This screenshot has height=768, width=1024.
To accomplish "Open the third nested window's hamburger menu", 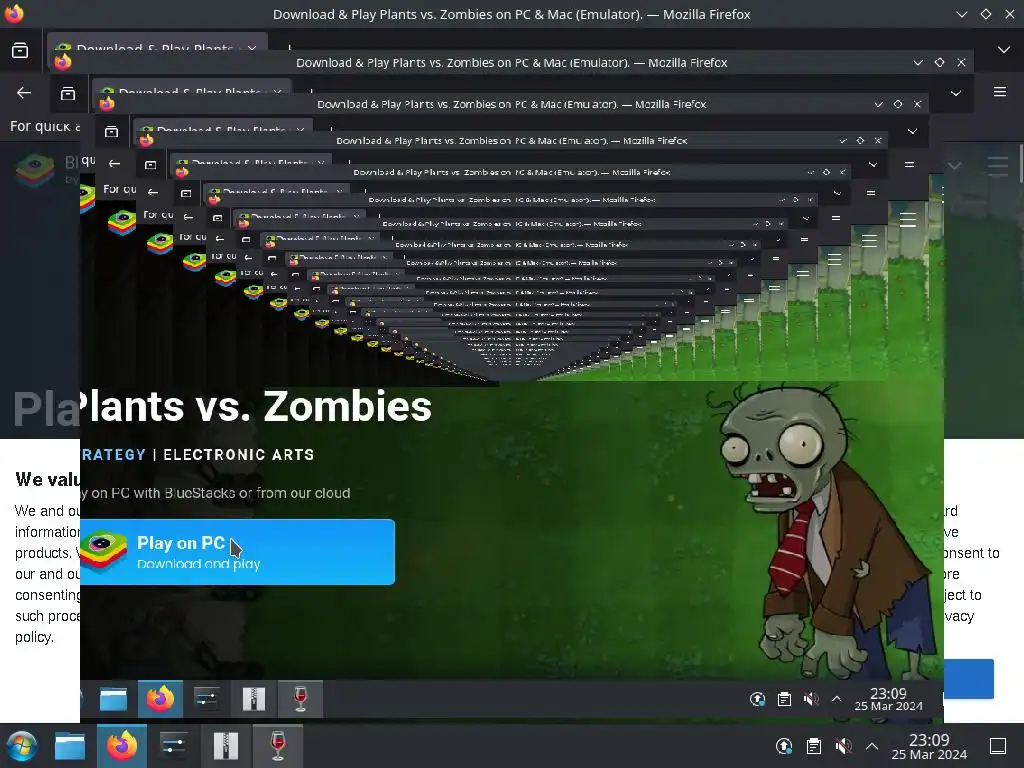I will 909,165.
